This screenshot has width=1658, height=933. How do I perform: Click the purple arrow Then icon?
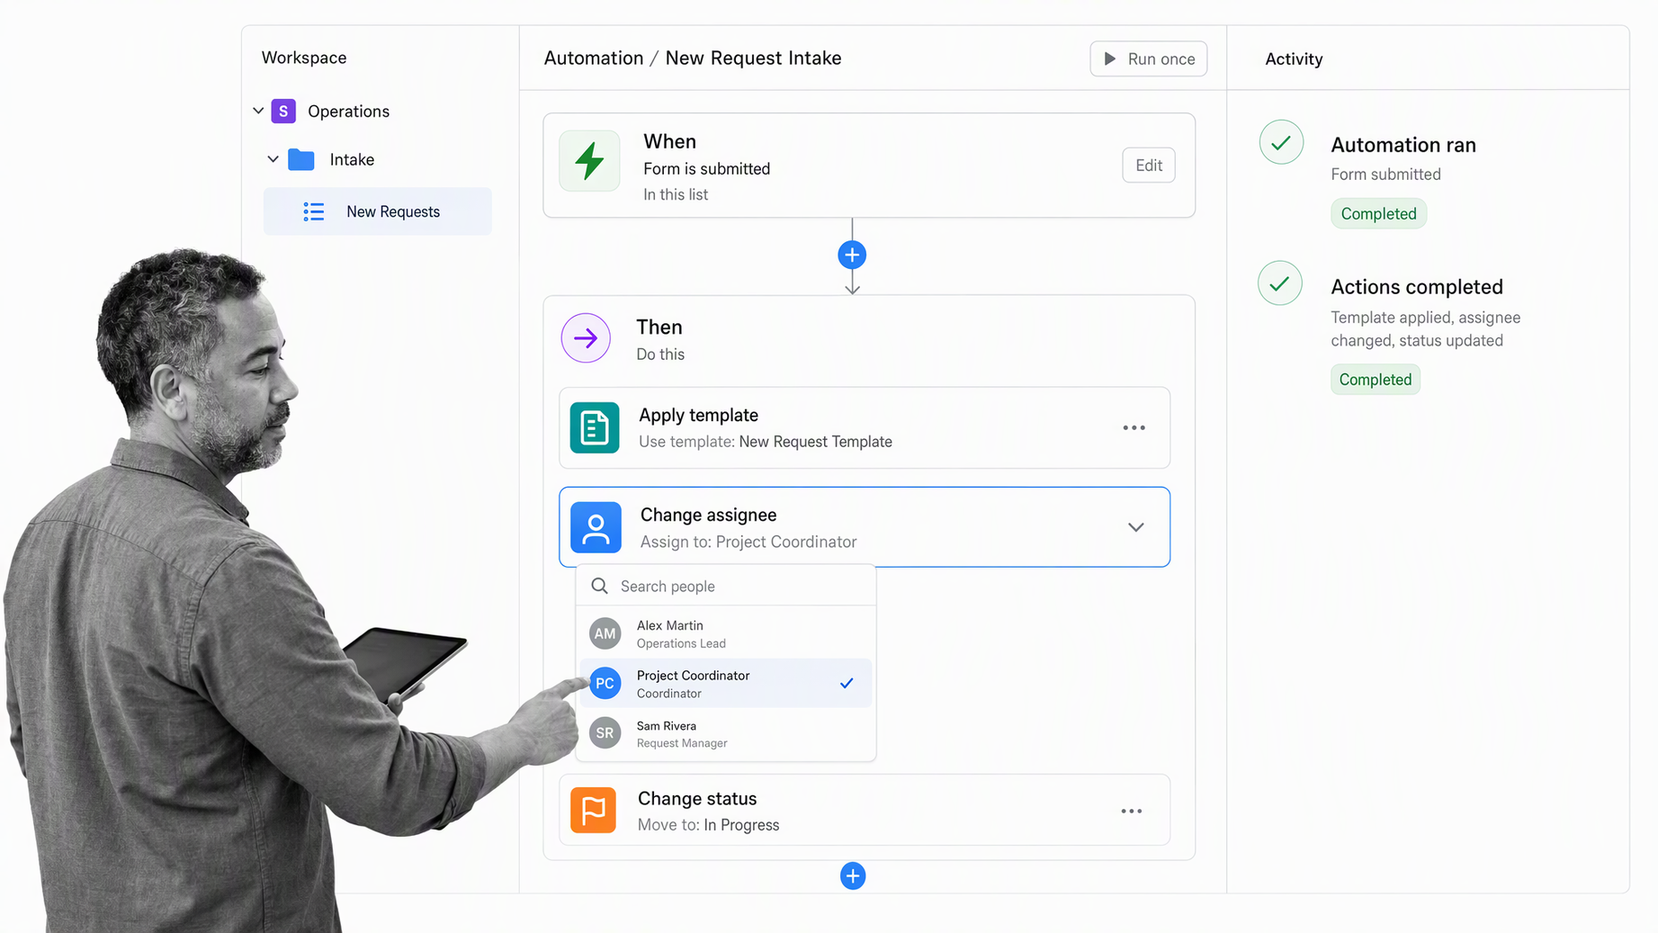[x=586, y=338]
